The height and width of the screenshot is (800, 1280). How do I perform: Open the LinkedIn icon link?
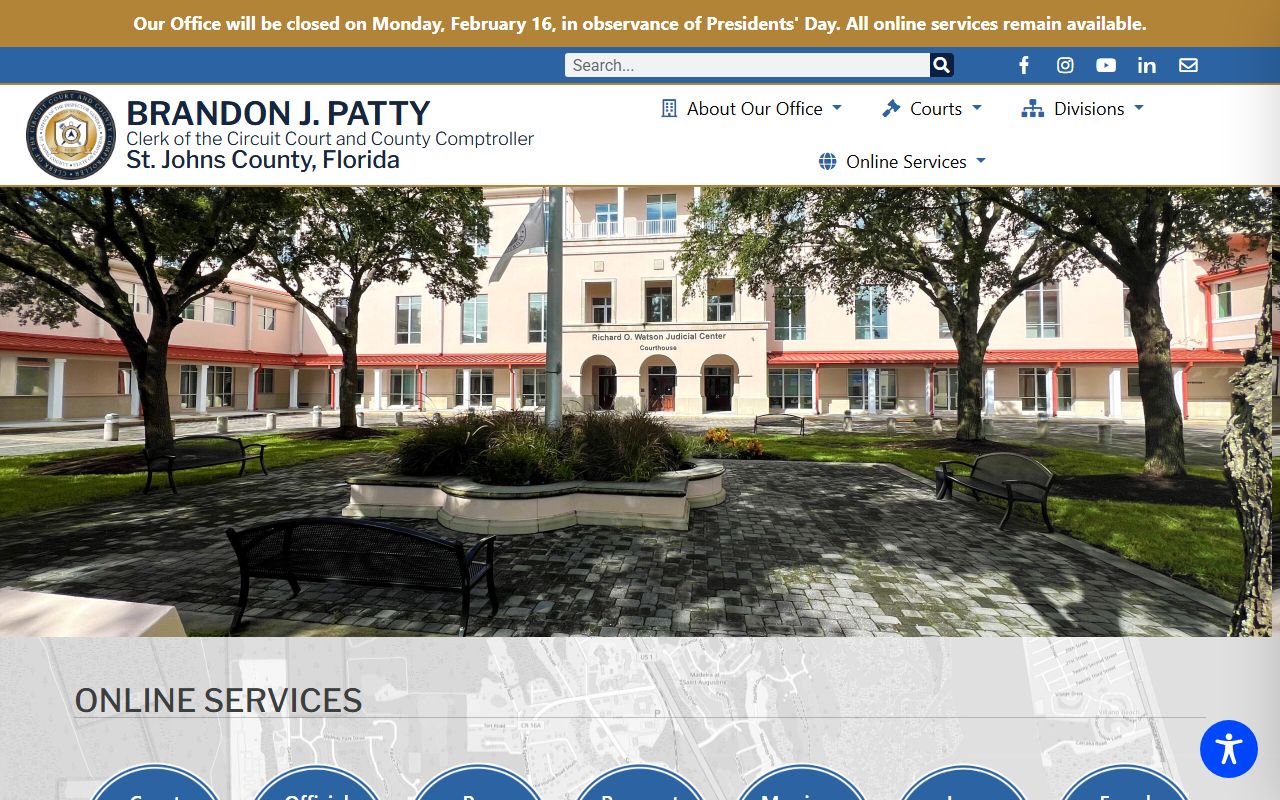[1147, 65]
